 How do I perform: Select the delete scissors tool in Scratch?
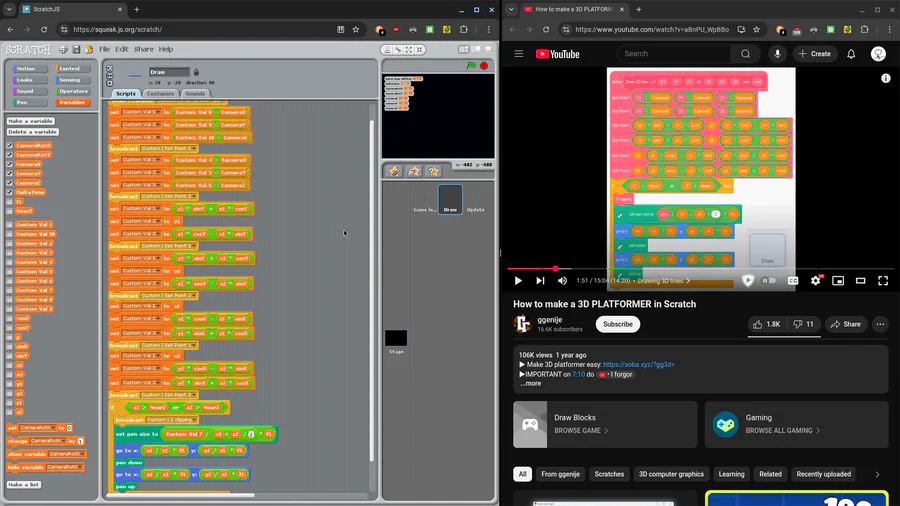398,50
